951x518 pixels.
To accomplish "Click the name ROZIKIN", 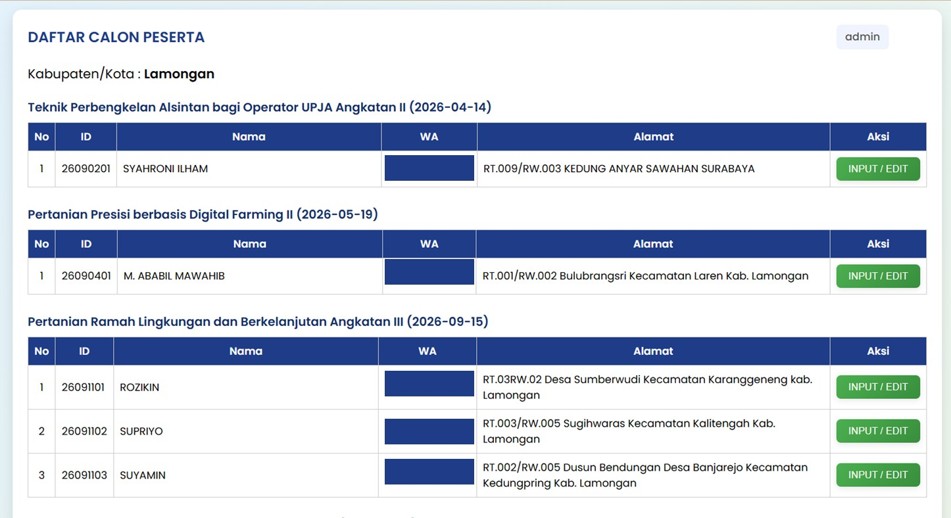I will point(139,387).
